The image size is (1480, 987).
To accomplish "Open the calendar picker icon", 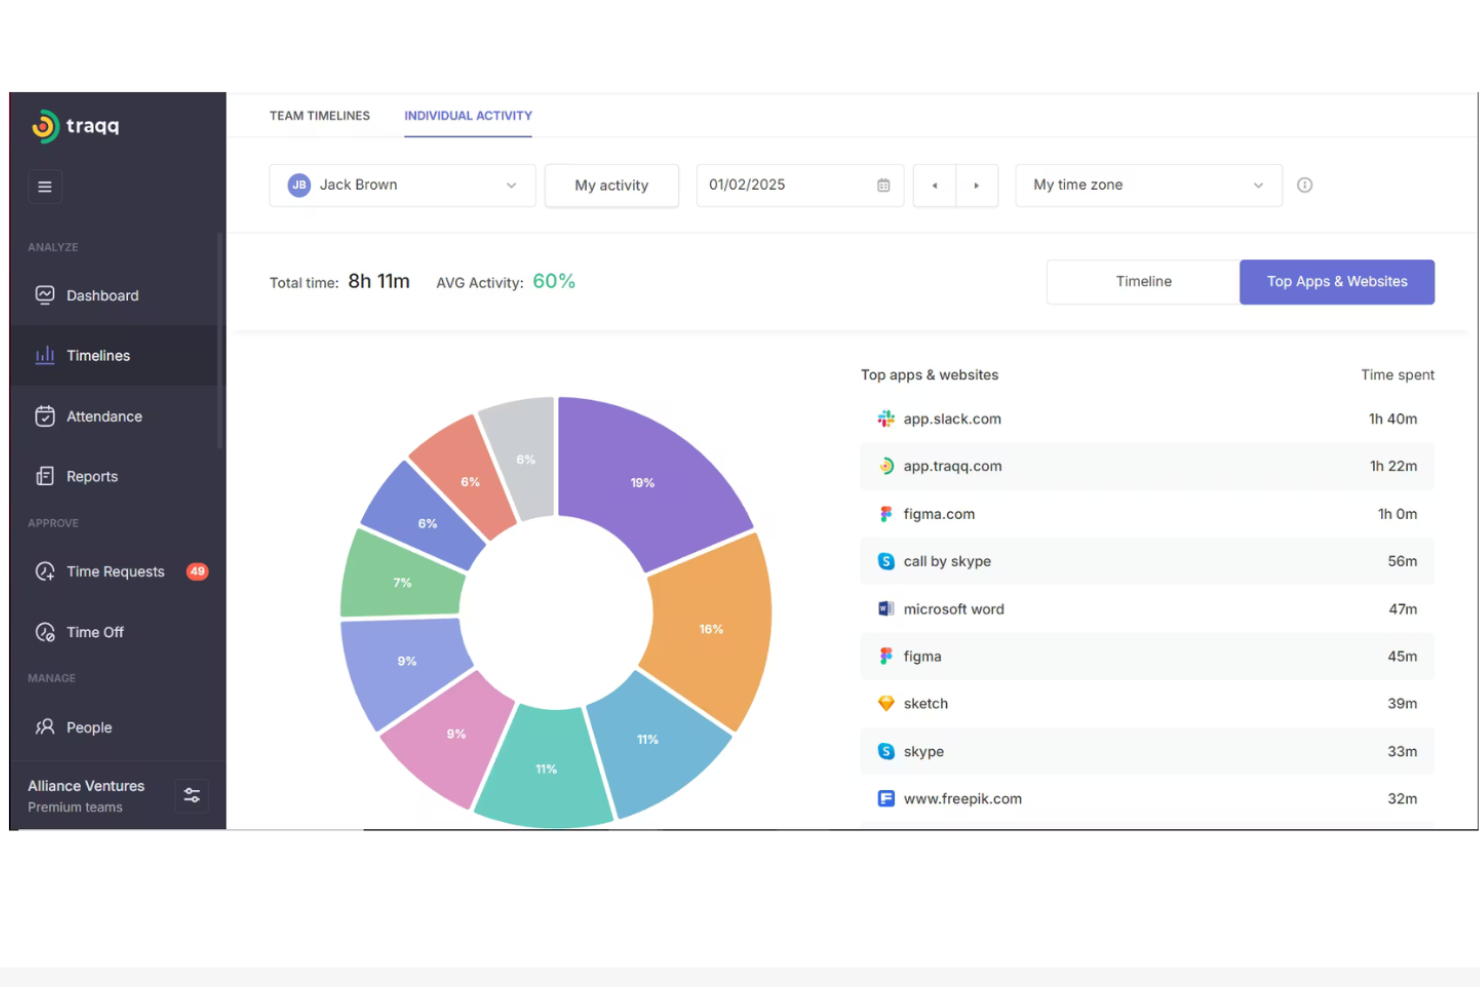I will (x=883, y=185).
